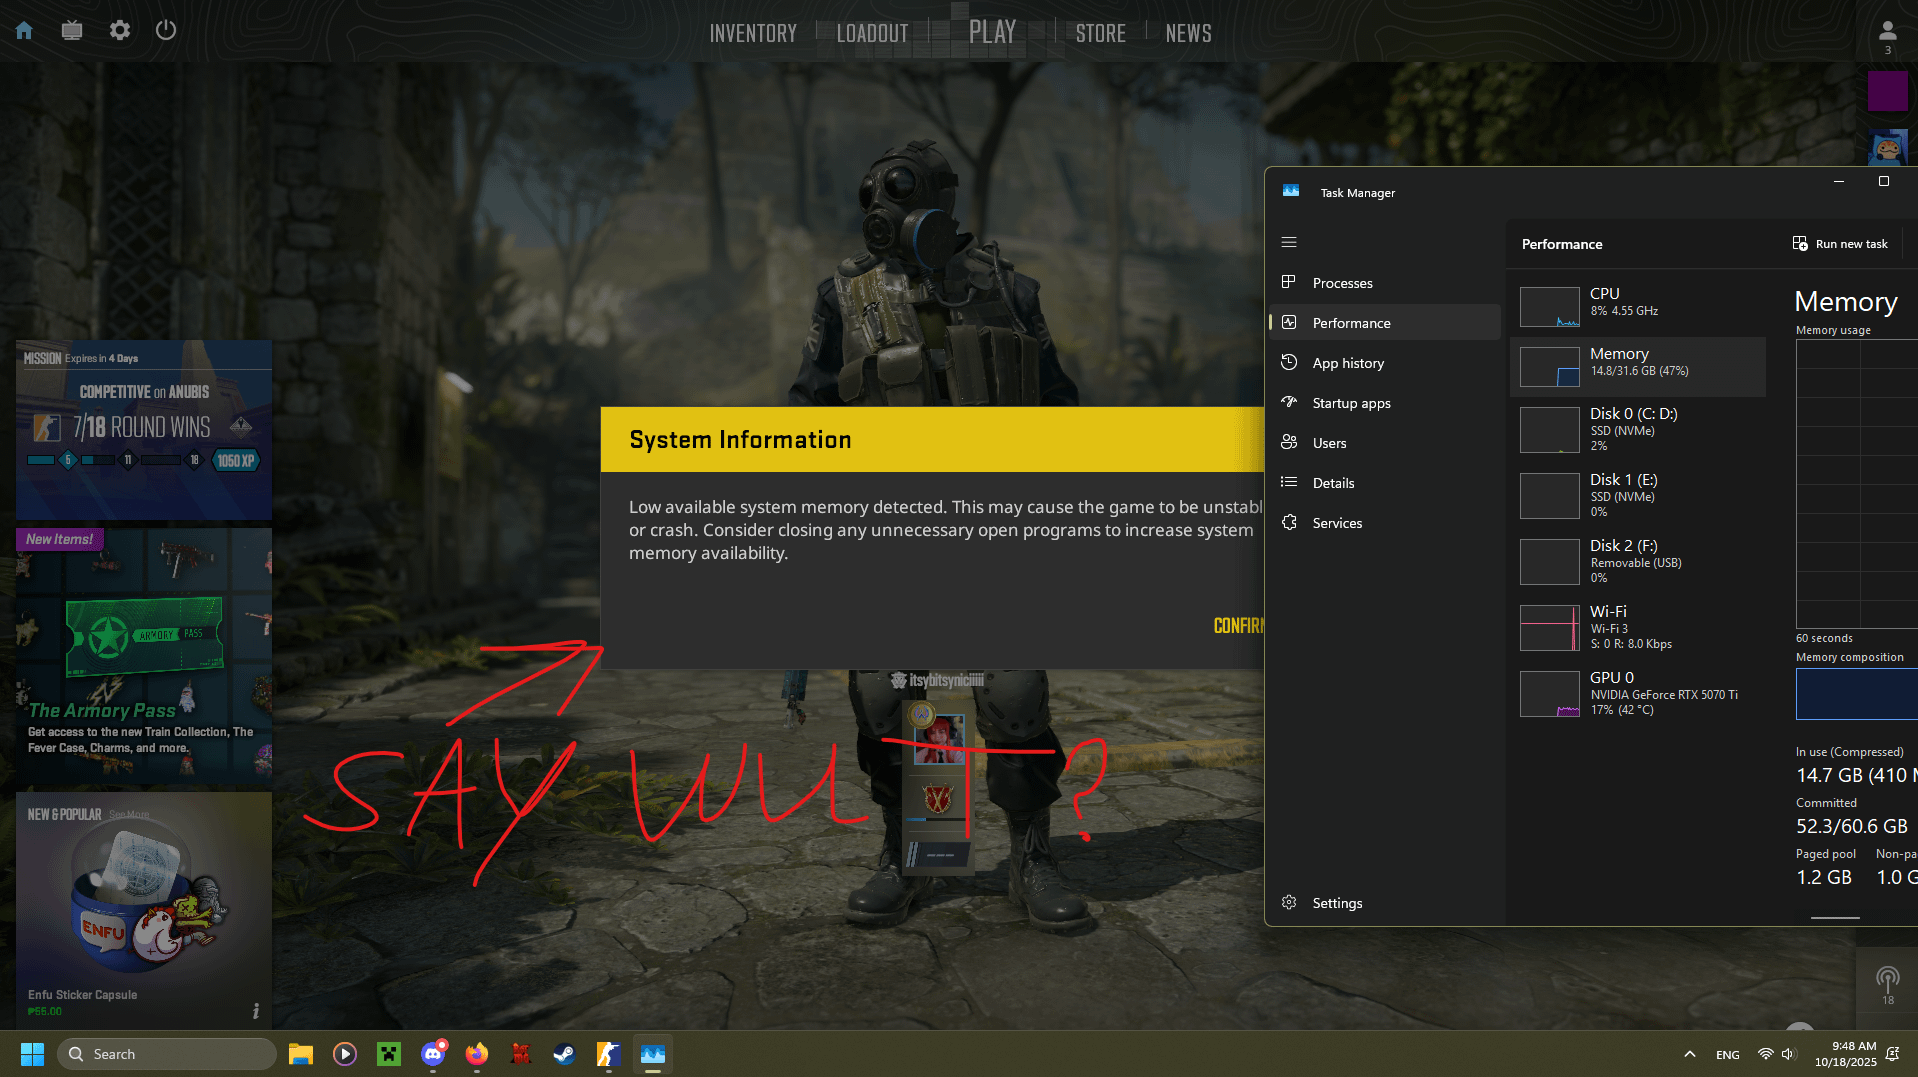Click the 1050 XP mission reward badge
This screenshot has height=1077, width=1918.
(236, 461)
